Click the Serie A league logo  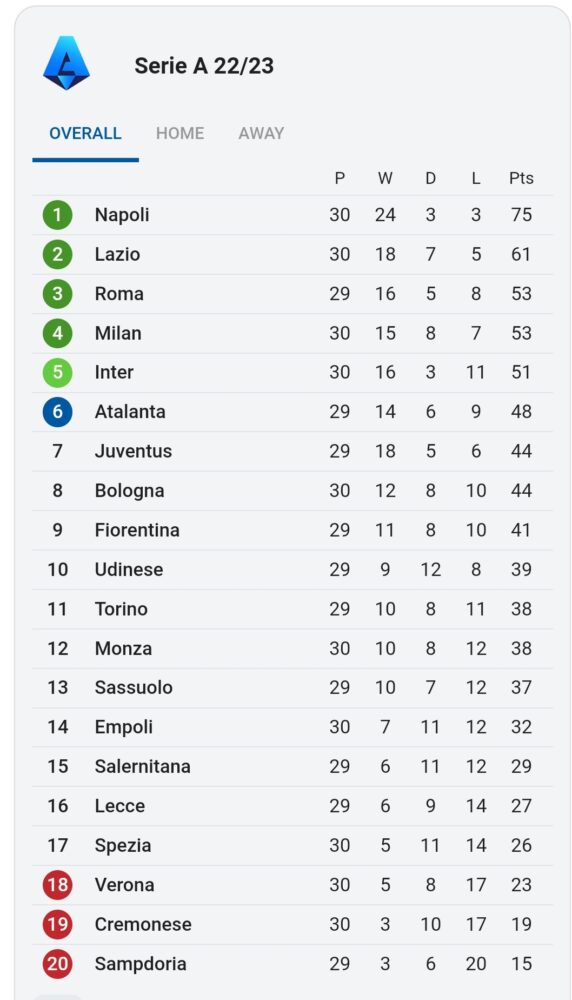pyautogui.click(x=66, y=63)
